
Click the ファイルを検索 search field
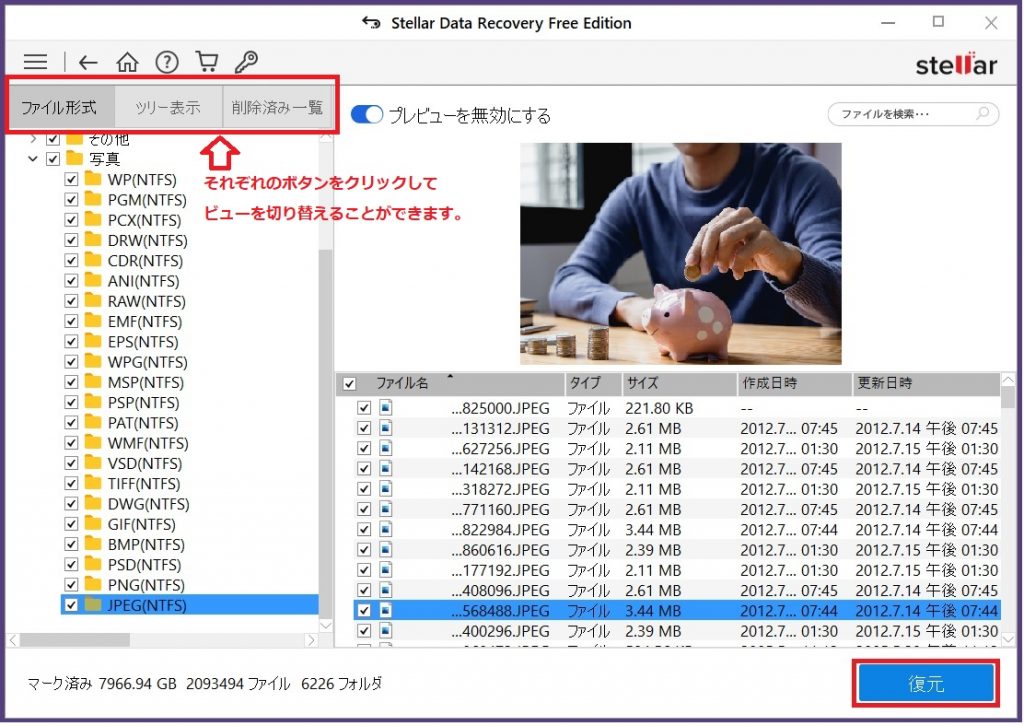pyautogui.click(x=912, y=114)
